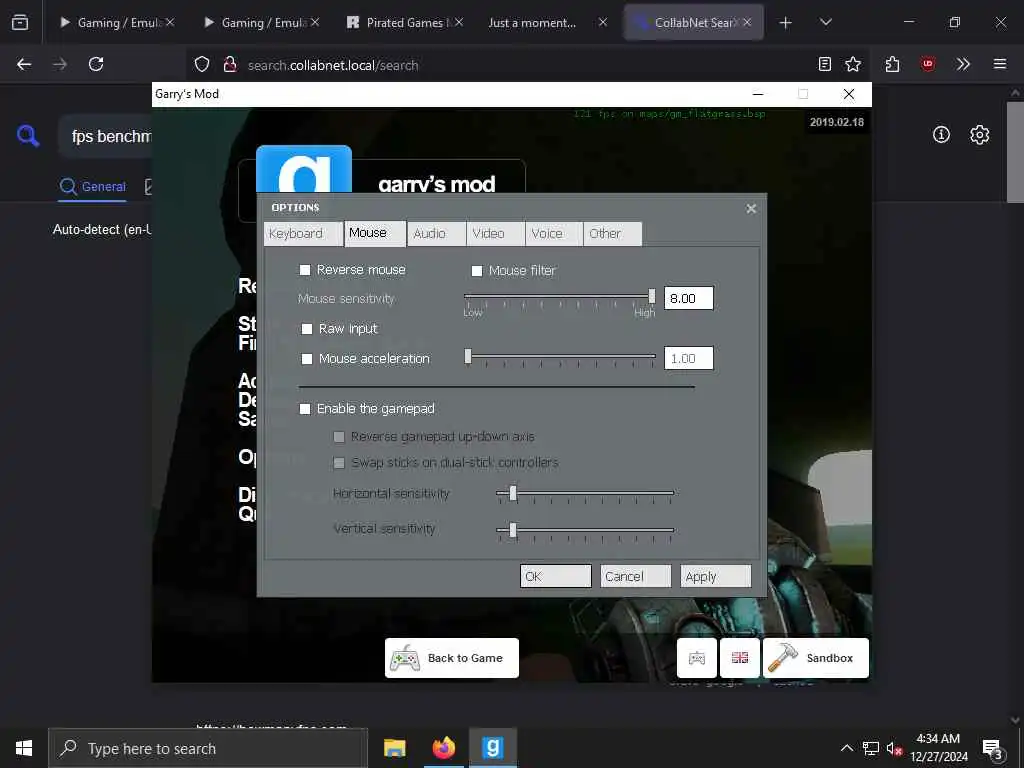The image size is (1024, 768).
Task: Select the Mouse options tab
Action: (376, 233)
